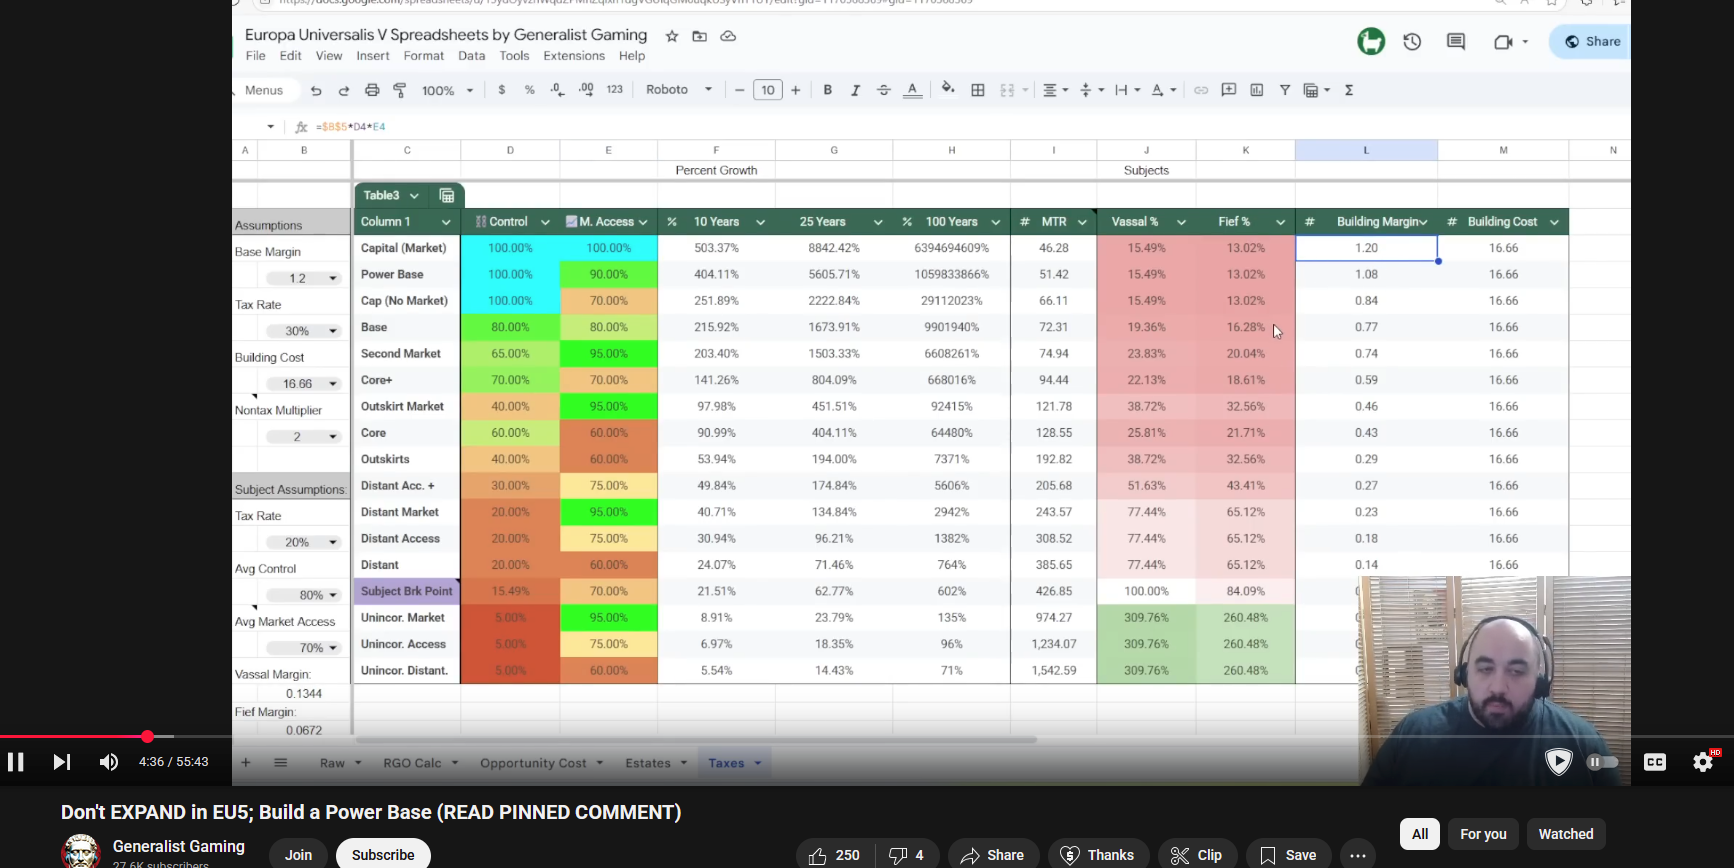The image size is (1734, 868).
Task: Open fill color picker
Action: tap(948, 89)
